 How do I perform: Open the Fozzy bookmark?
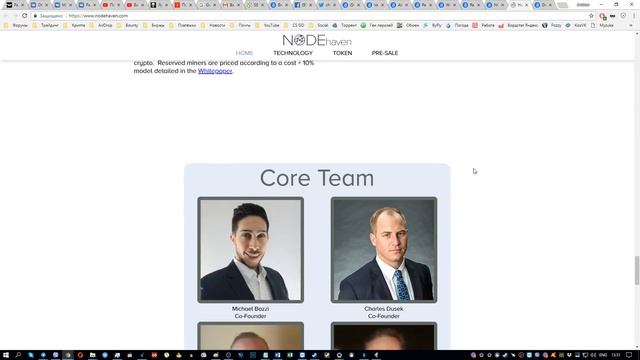pyautogui.click(x=552, y=25)
